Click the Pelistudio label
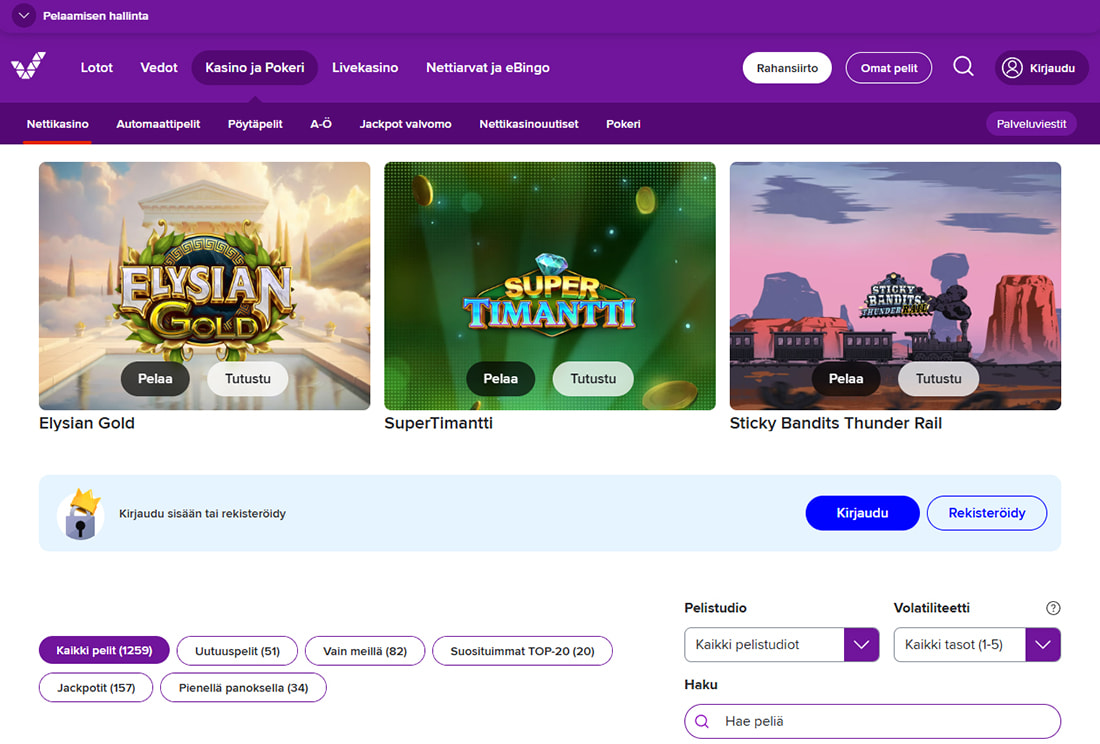Screen dimensions: 1100x744 [x=715, y=608]
